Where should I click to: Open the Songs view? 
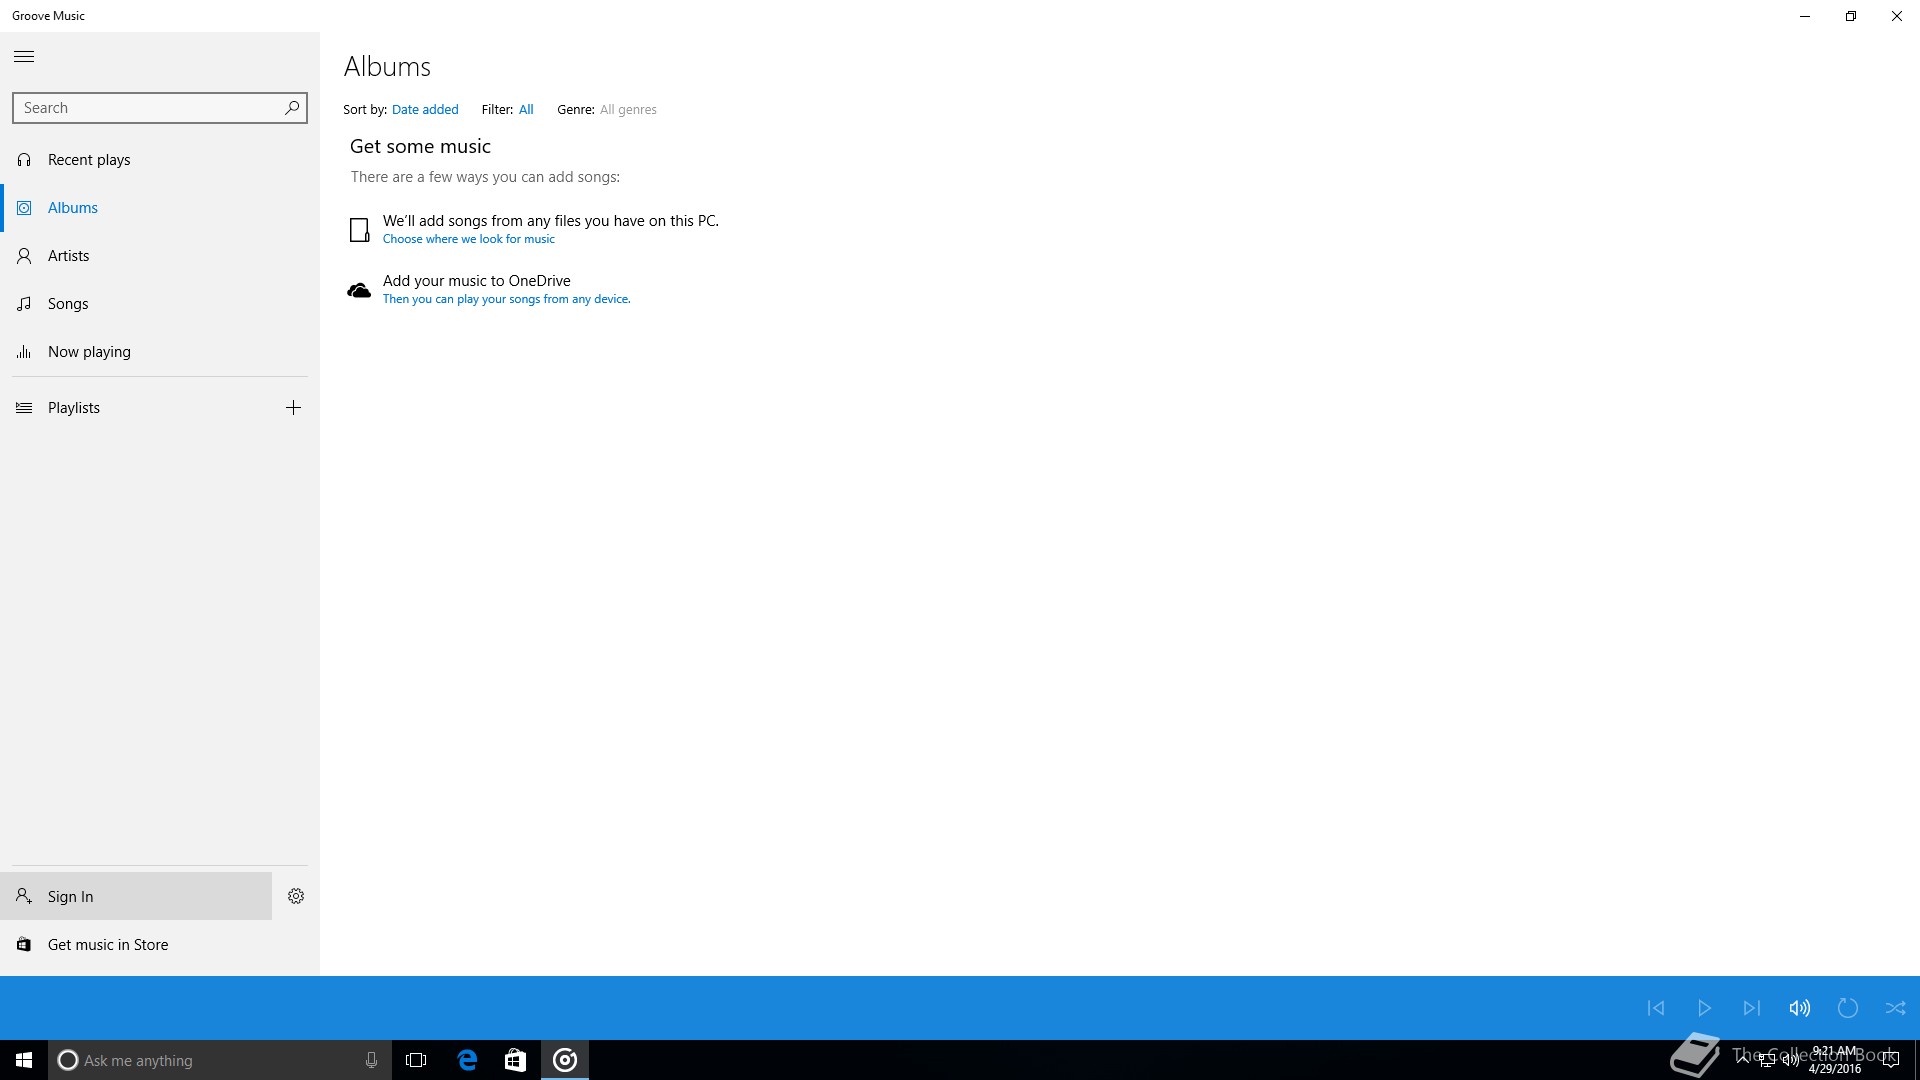pos(160,304)
